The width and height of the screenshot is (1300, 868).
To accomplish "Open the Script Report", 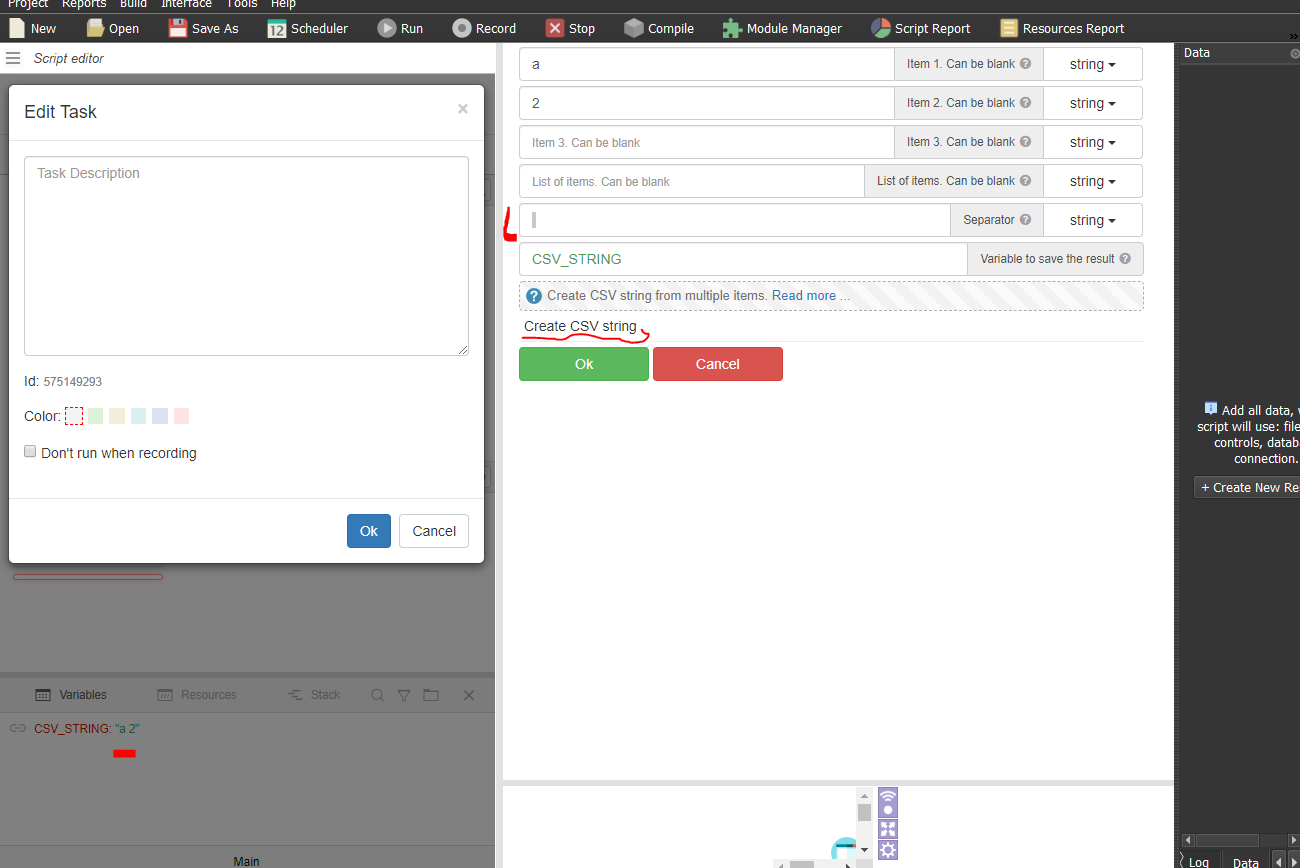I will (920, 28).
